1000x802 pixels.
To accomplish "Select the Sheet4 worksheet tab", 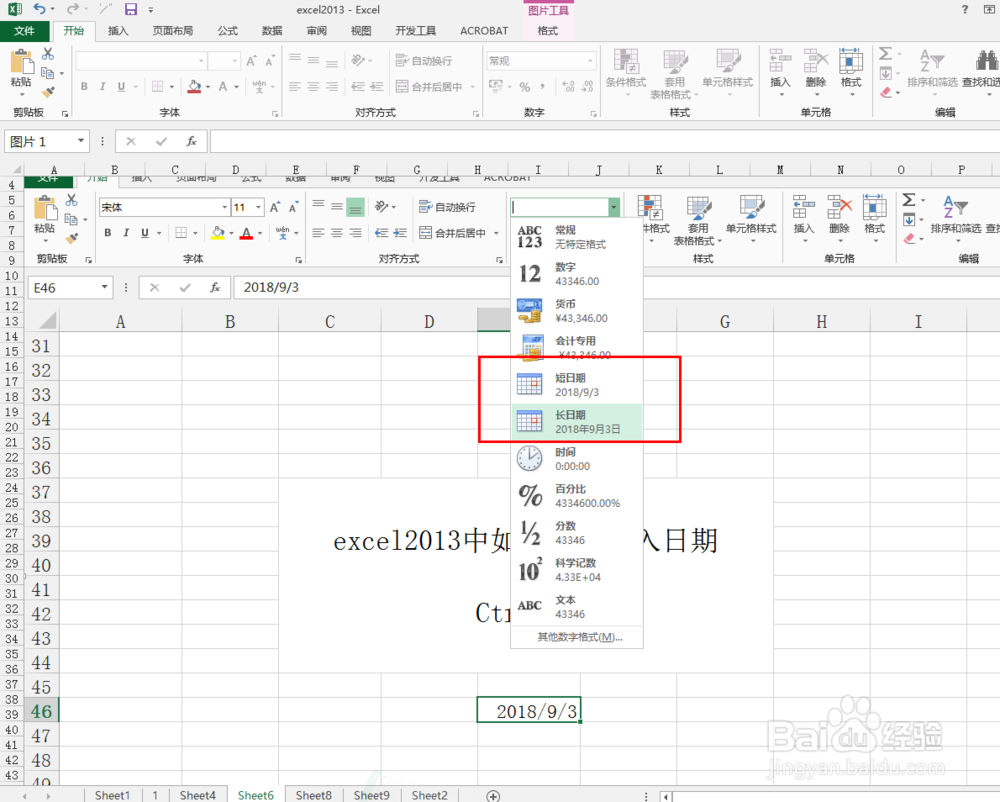I will (x=198, y=795).
